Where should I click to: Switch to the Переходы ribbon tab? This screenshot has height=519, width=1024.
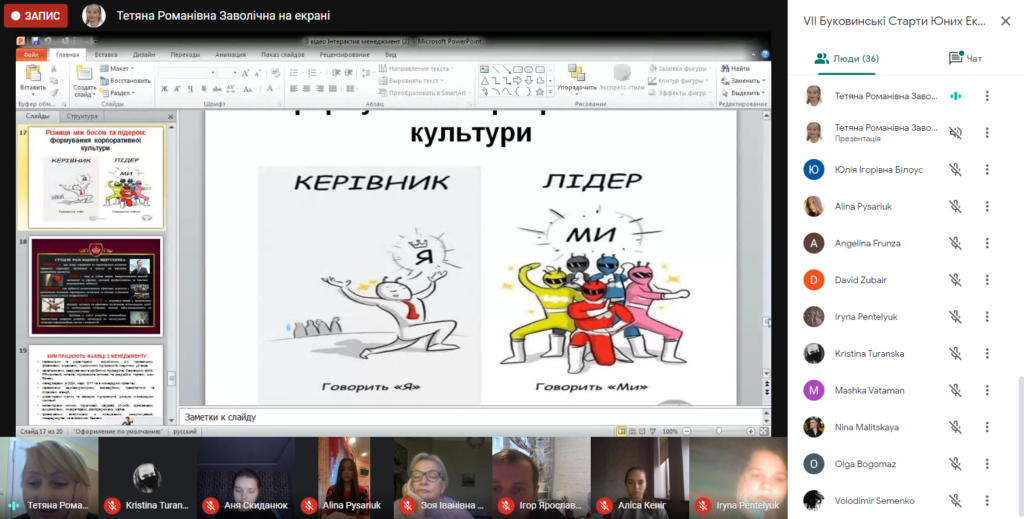185,55
